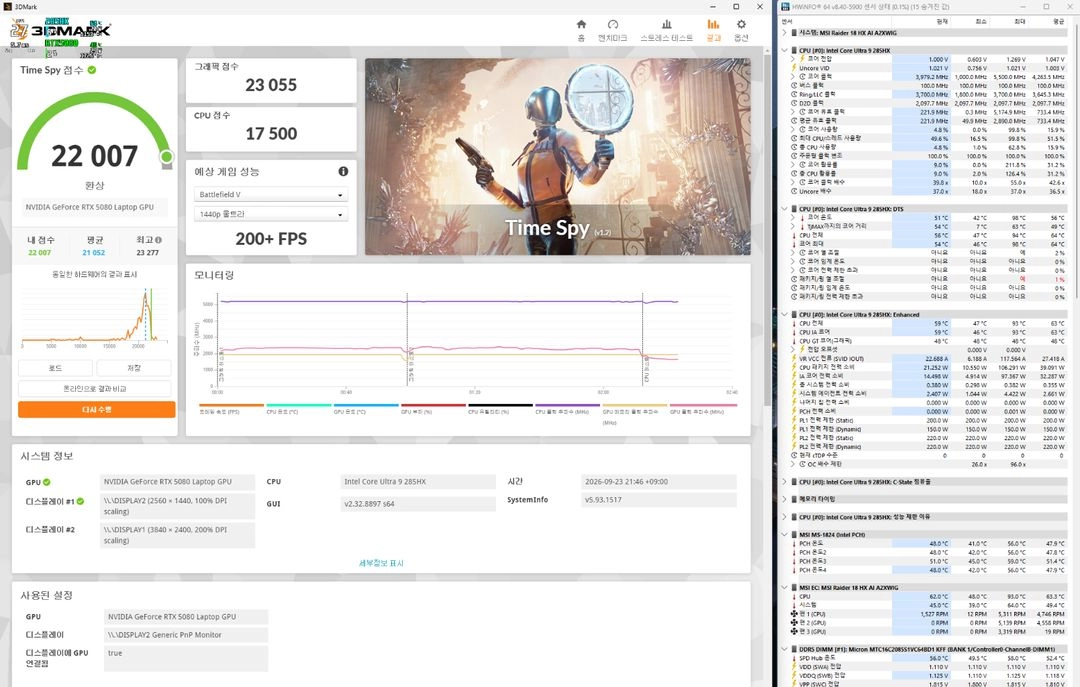Image resolution: width=1080 pixels, height=687 pixels.
Task: Click the Average column header in HWiNFO
Action: click(1059, 21)
